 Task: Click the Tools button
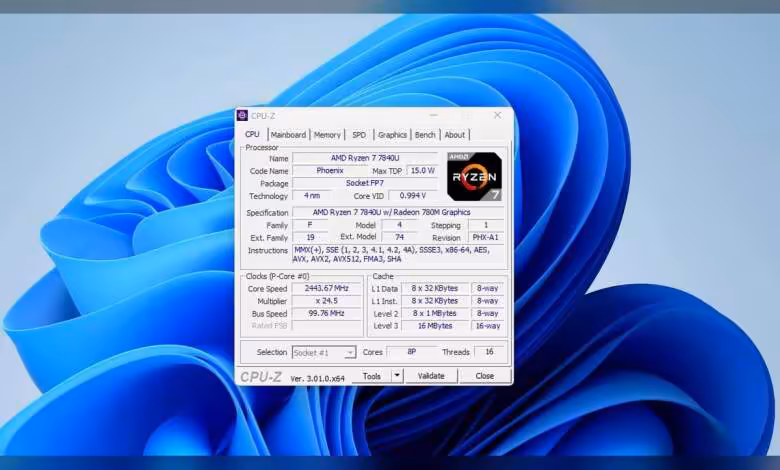tap(371, 376)
